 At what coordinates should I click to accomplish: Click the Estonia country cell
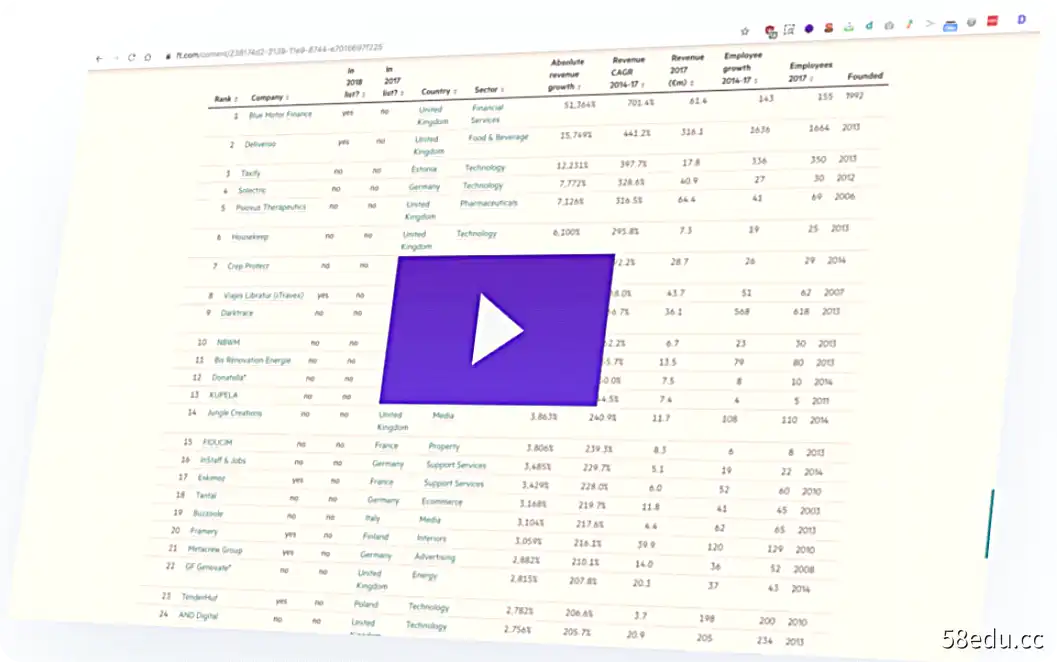(424, 169)
